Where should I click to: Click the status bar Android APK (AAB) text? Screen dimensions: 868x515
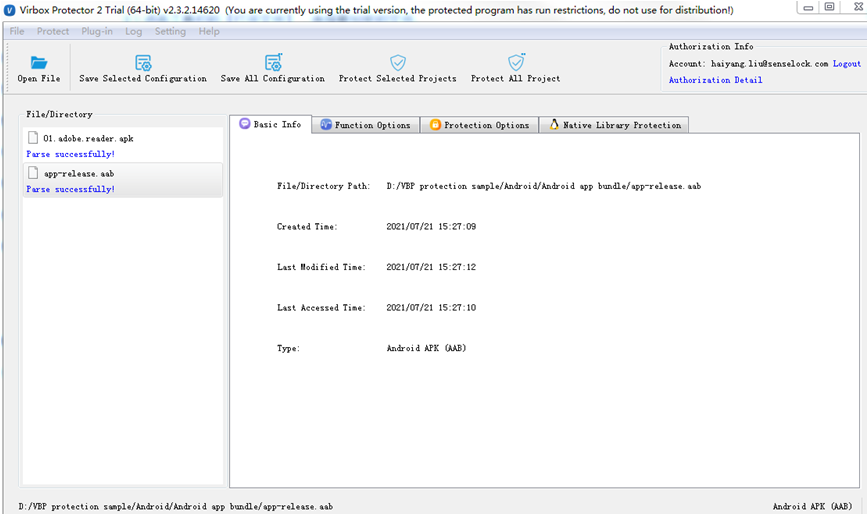tap(812, 506)
